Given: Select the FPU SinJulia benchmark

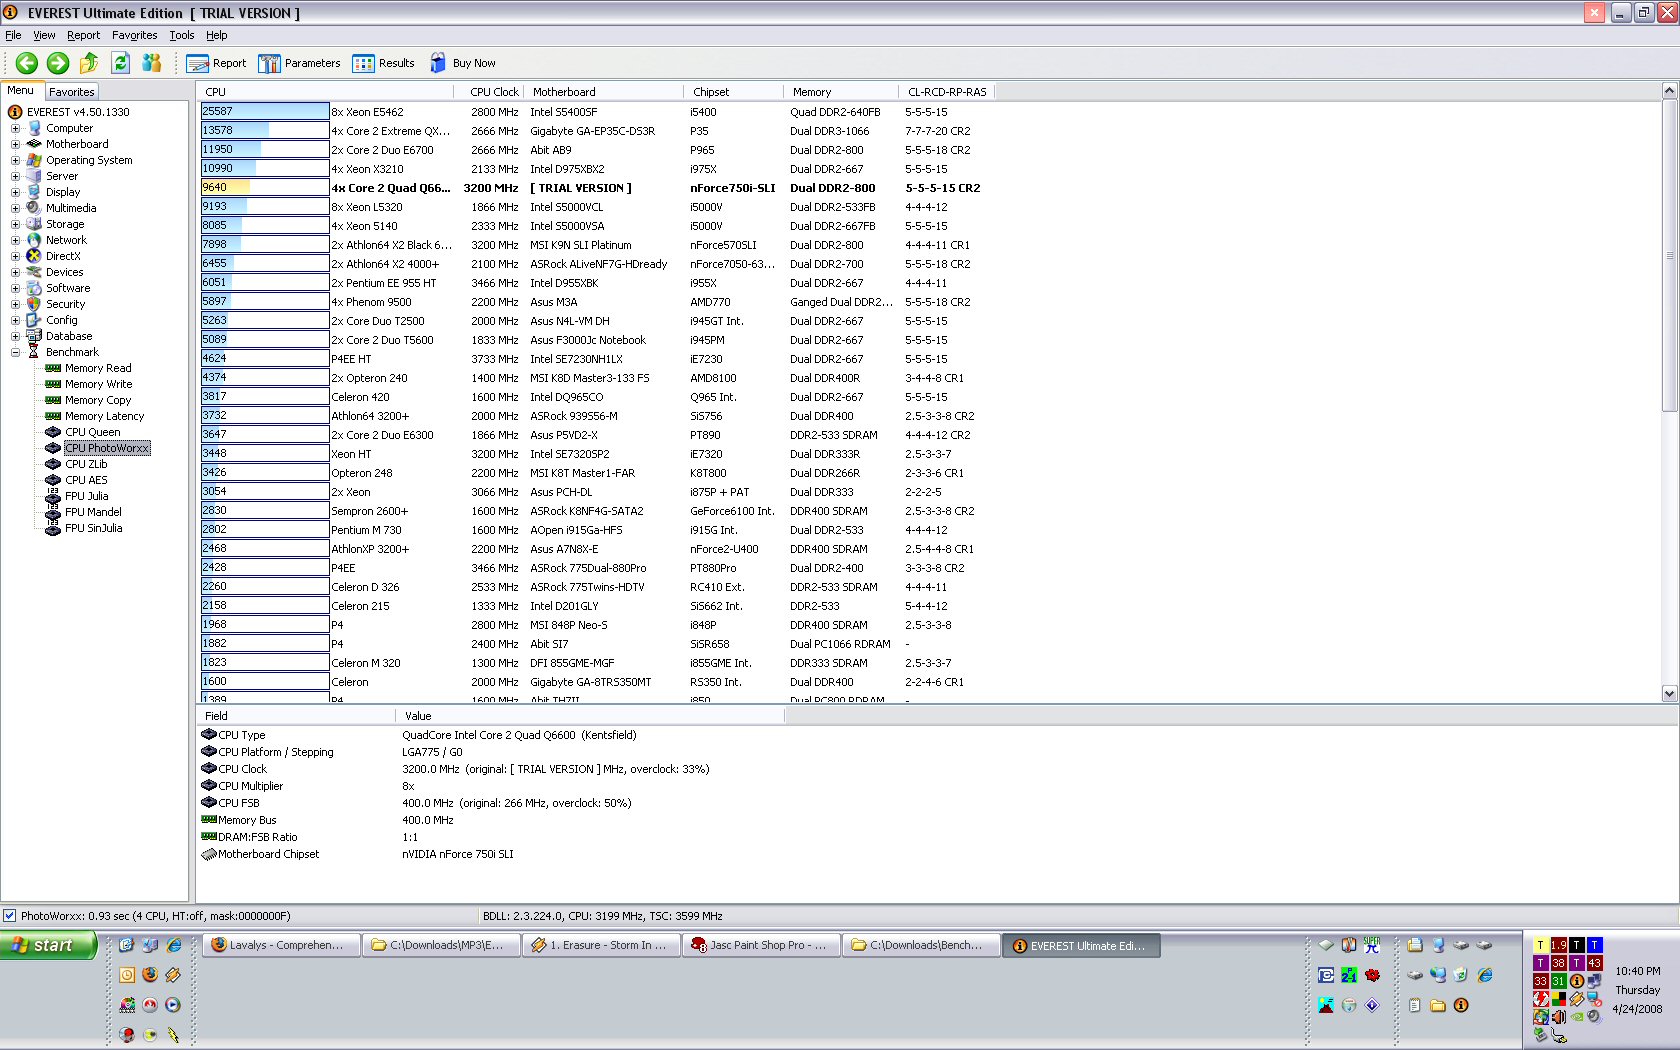Looking at the screenshot, I should click(x=93, y=528).
